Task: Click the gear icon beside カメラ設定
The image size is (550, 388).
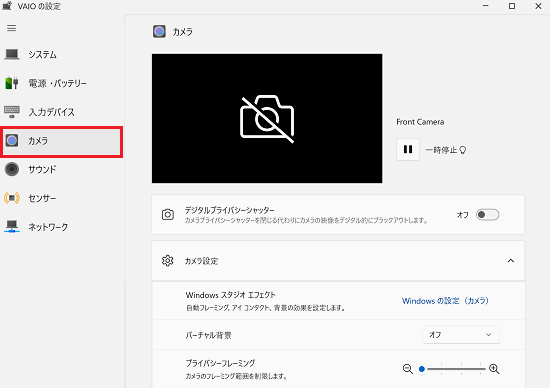Action: (x=168, y=261)
